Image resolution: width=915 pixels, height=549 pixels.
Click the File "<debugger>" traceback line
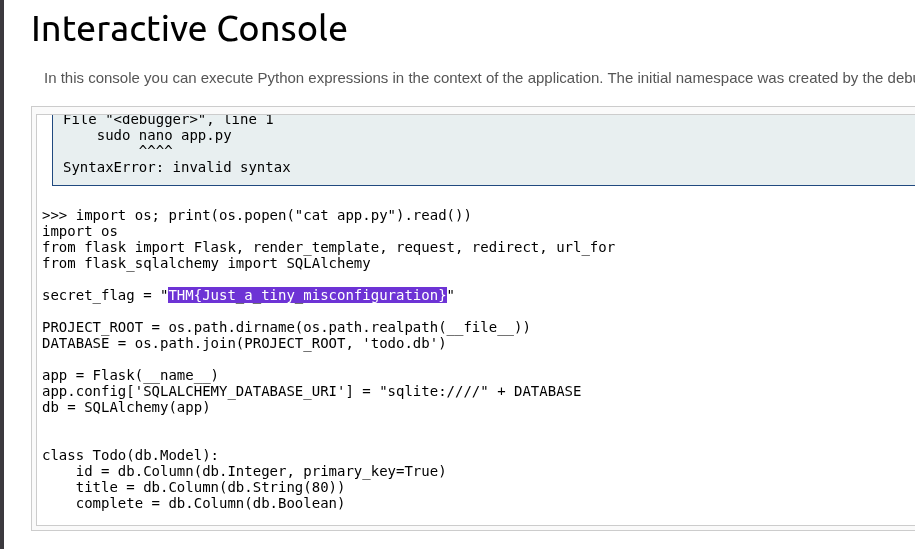point(168,120)
